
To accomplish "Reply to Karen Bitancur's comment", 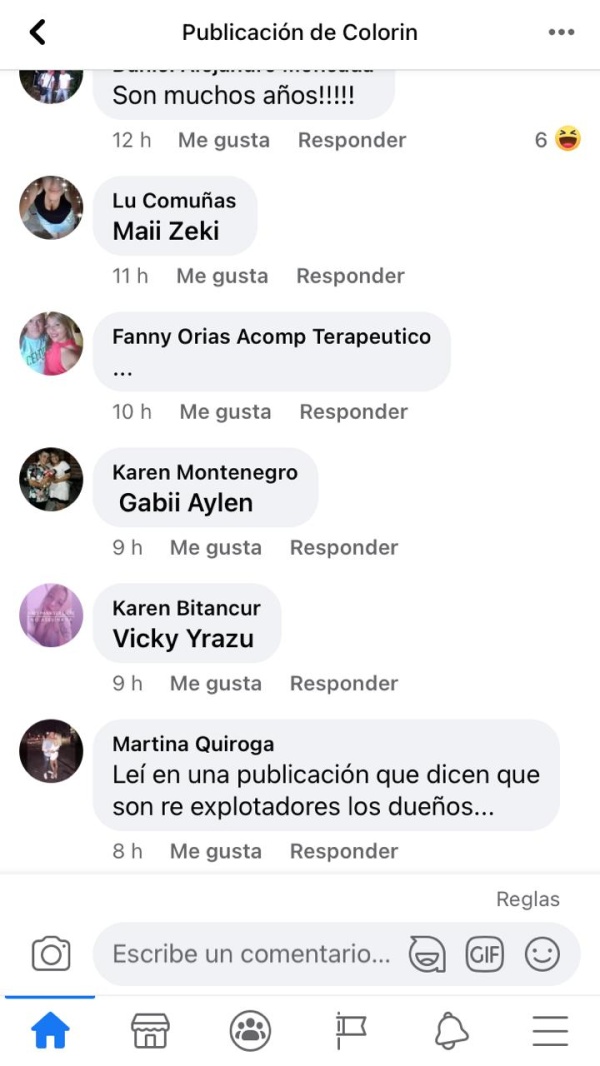I will point(344,683).
